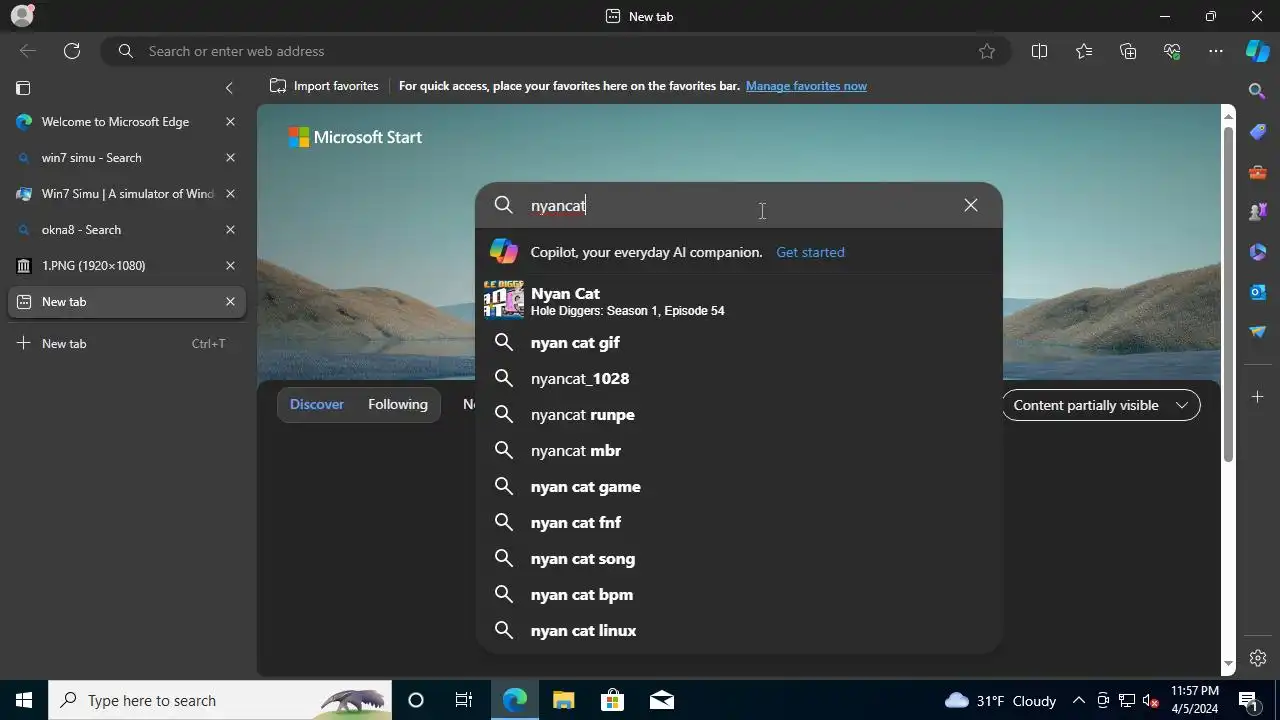1280x720 pixels.
Task: Select suggestion nyancat_1028
Action: [x=739, y=378]
